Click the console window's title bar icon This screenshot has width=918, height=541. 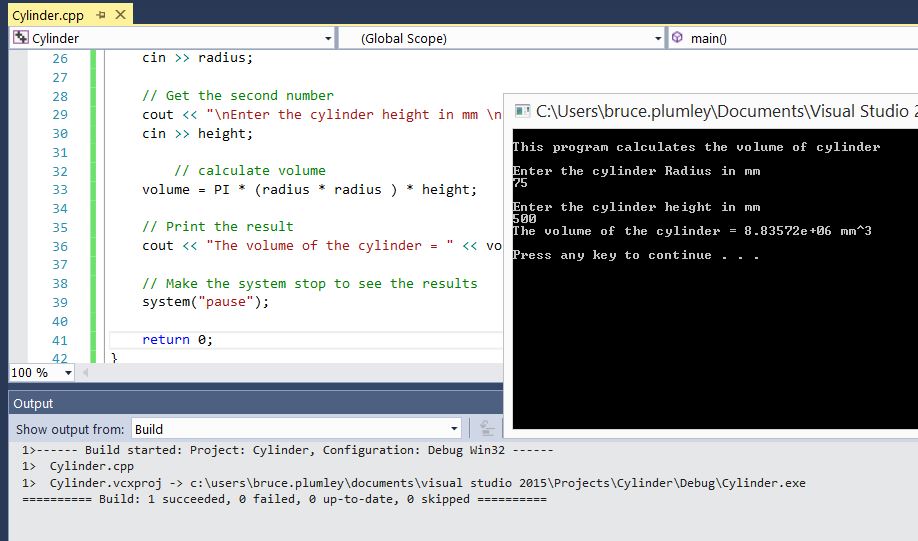coord(522,111)
